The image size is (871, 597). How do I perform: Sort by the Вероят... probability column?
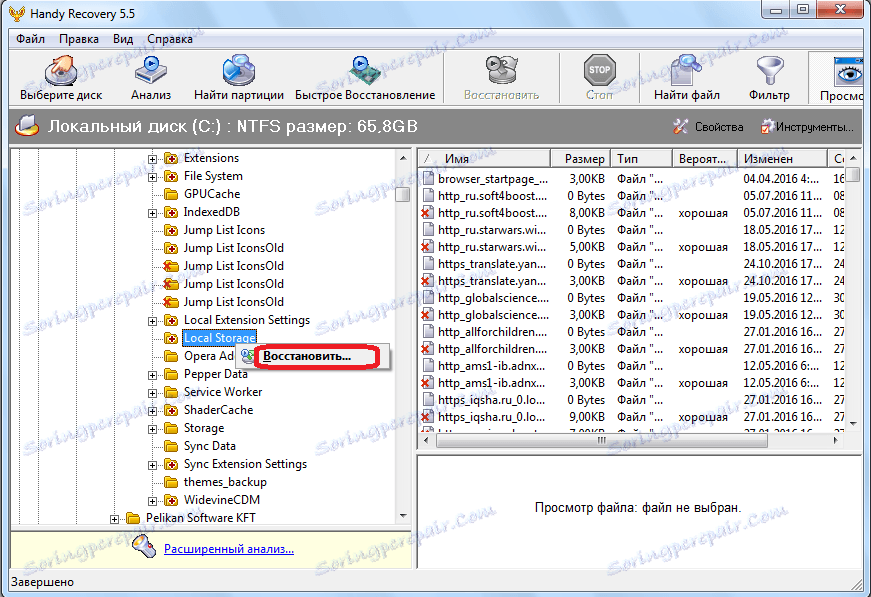pos(705,159)
